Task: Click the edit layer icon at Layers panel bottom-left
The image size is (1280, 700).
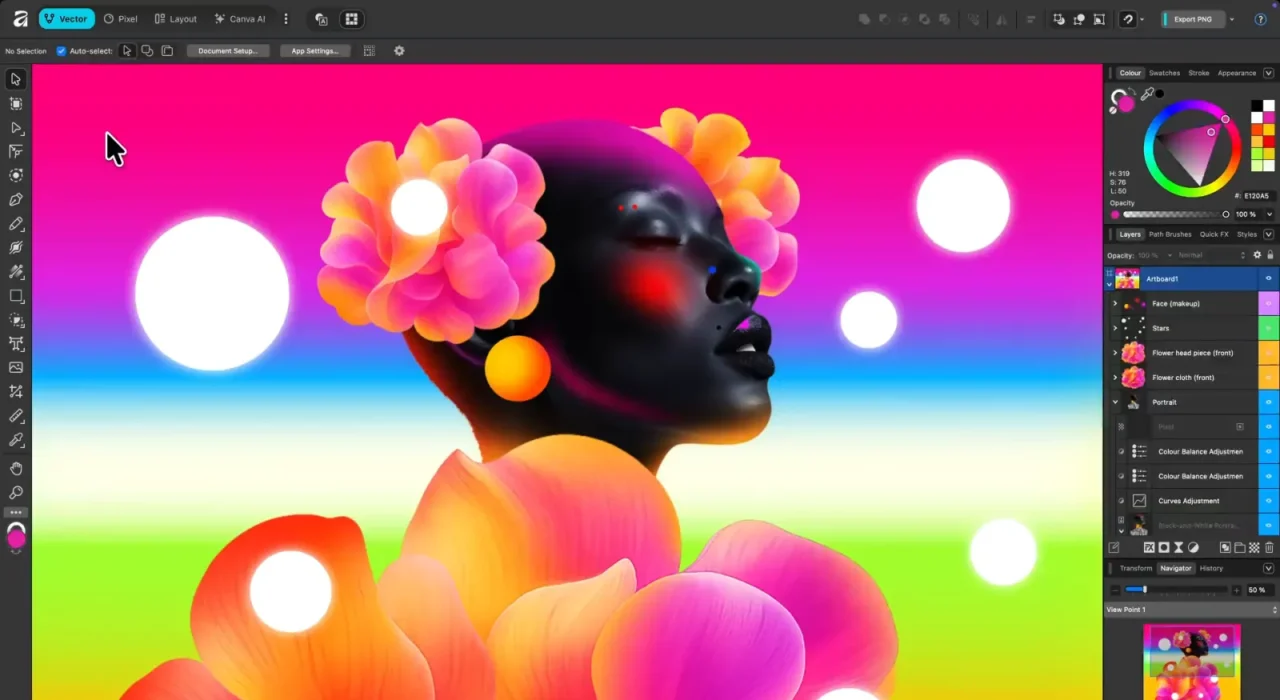Action: click(x=1114, y=547)
